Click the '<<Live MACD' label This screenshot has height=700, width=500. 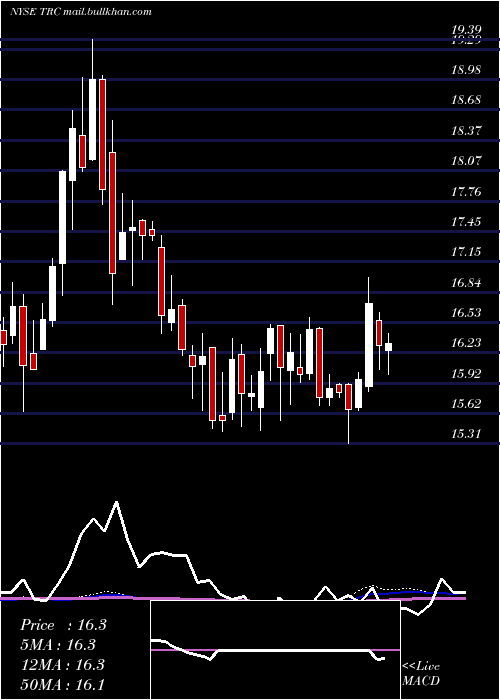[421, 673]
